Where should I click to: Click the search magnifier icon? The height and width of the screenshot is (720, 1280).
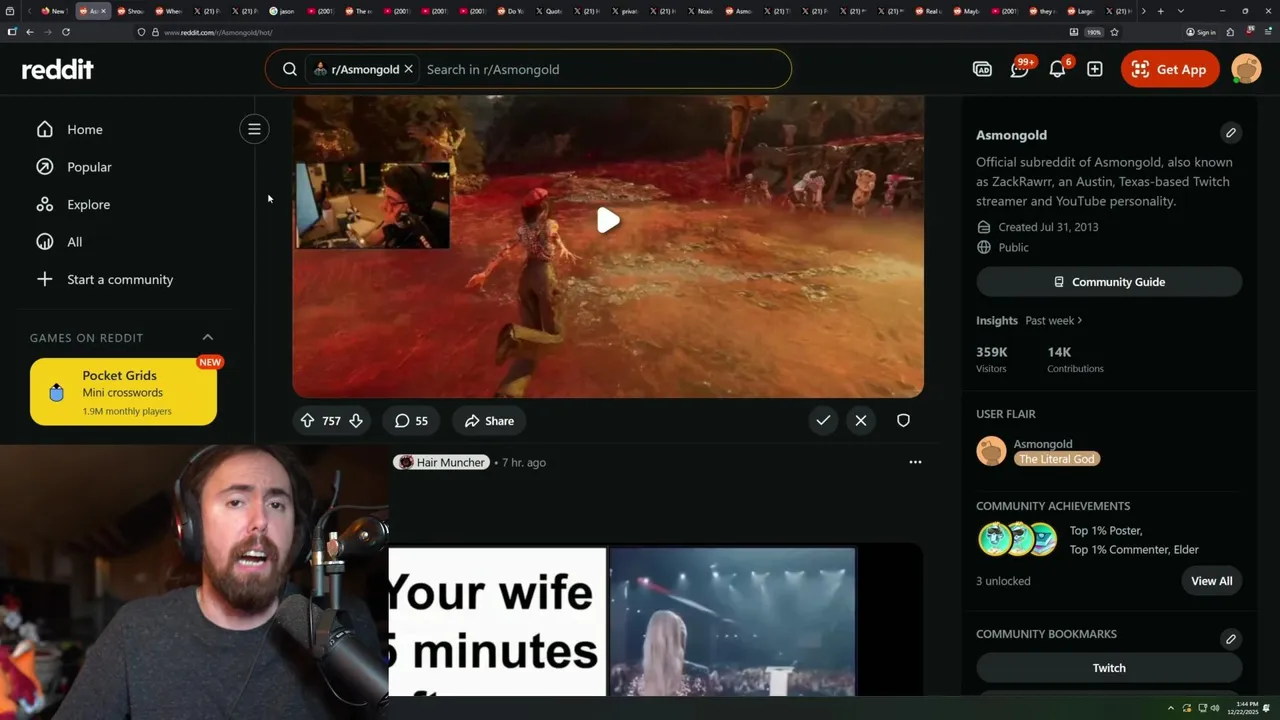point(289,69)
